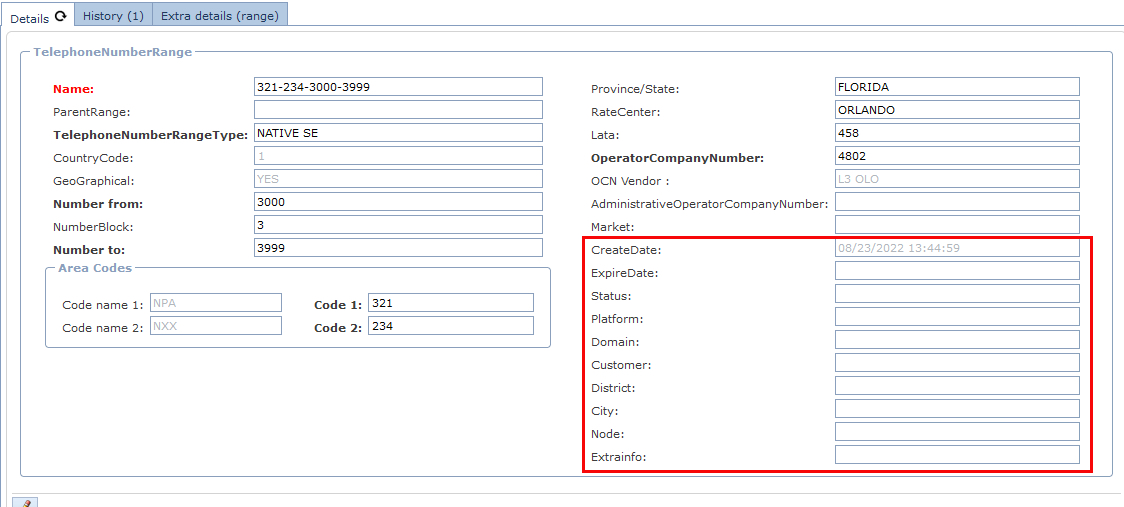The image size is (1124, 507).
Task: Click the pencil edit icon at bottom
Action: point(25,502)
